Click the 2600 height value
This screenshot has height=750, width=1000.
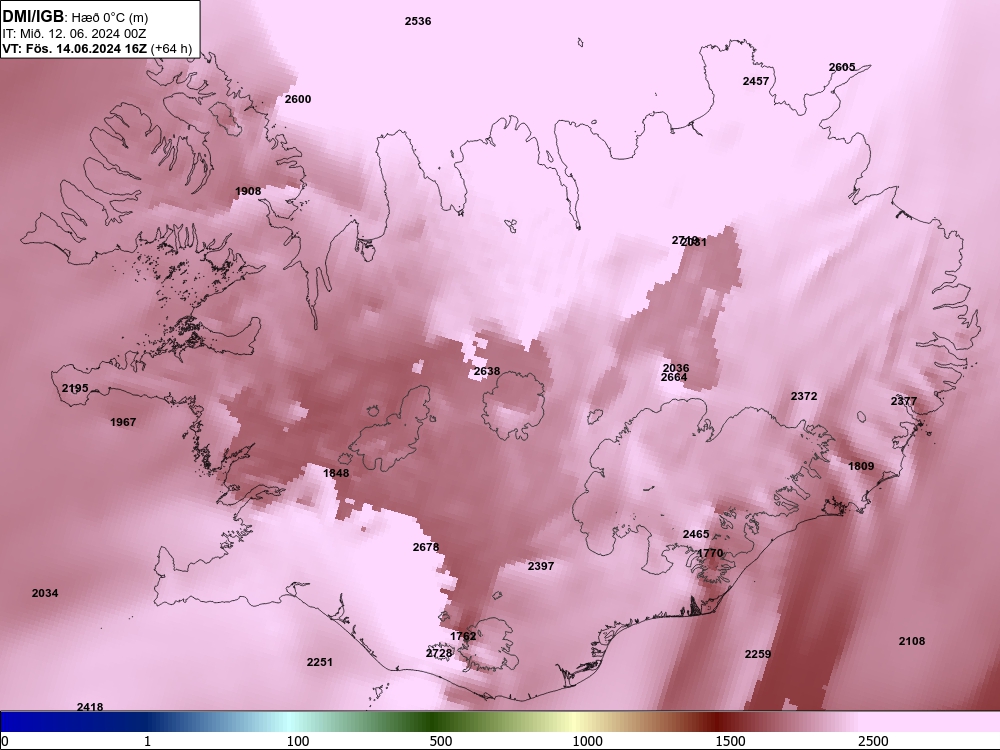click(x=298, y=99)
